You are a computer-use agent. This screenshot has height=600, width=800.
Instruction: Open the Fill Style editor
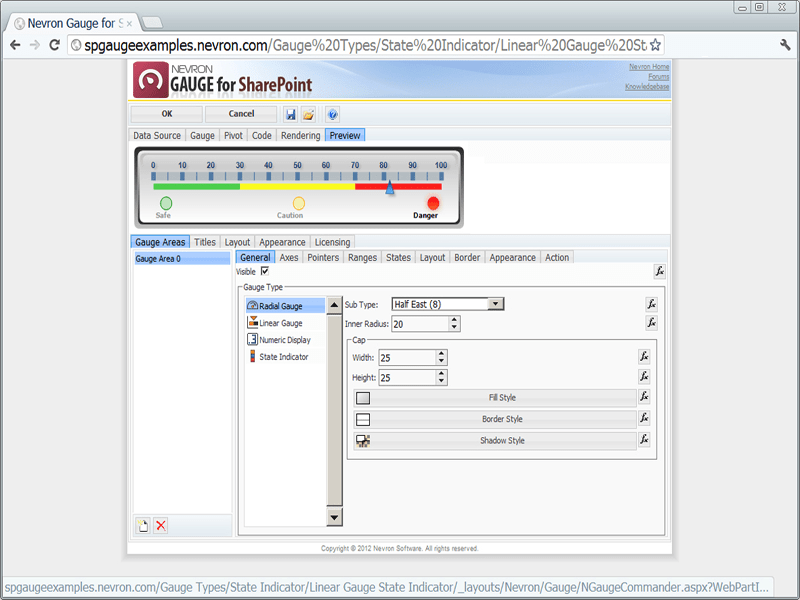(495, 397)
